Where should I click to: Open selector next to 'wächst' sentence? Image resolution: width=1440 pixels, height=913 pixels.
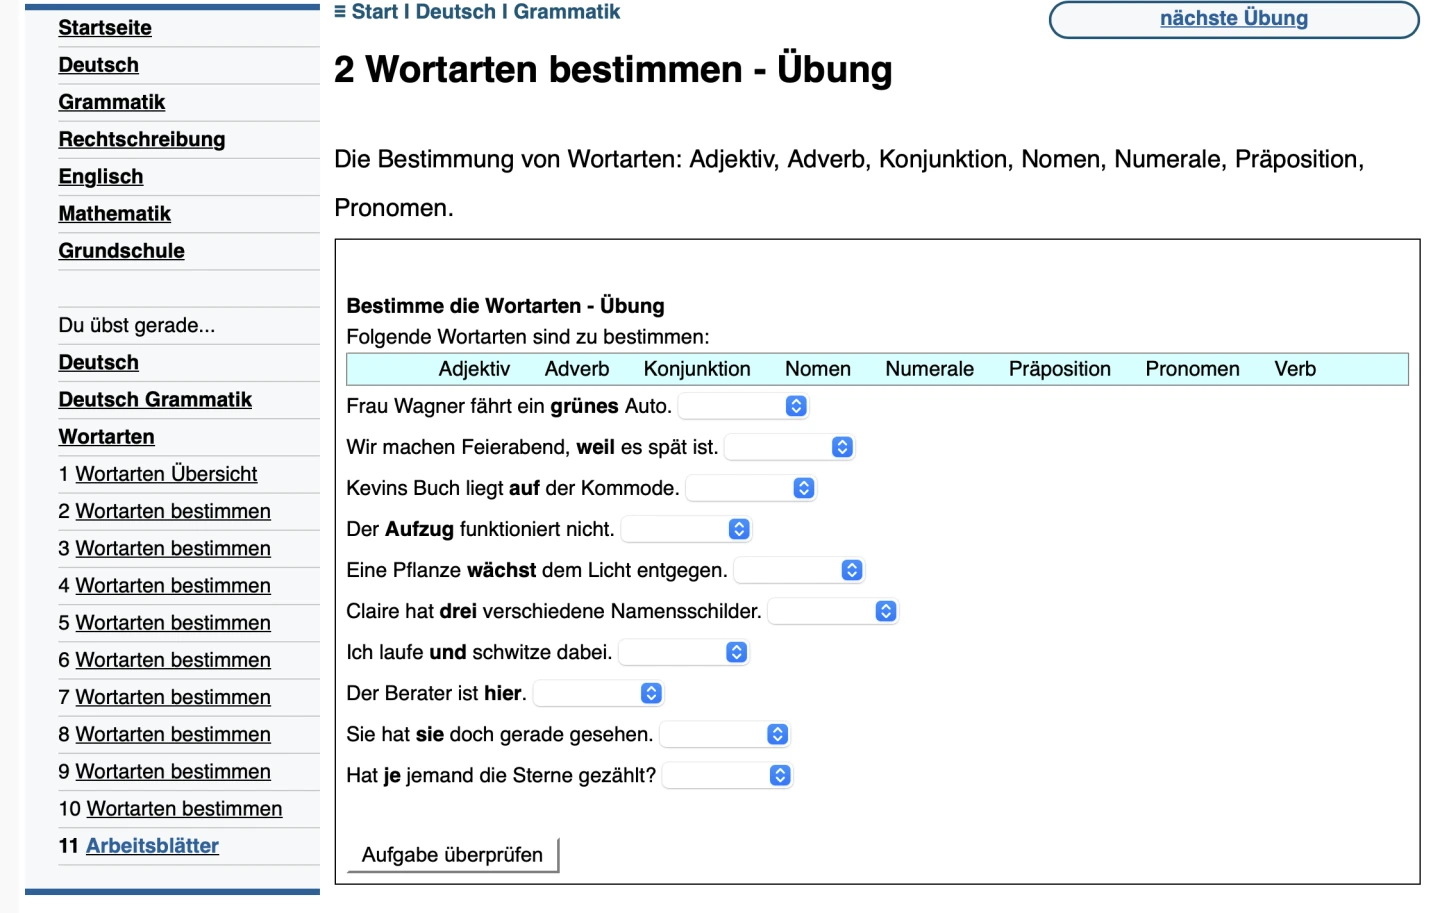pos(799,570)
